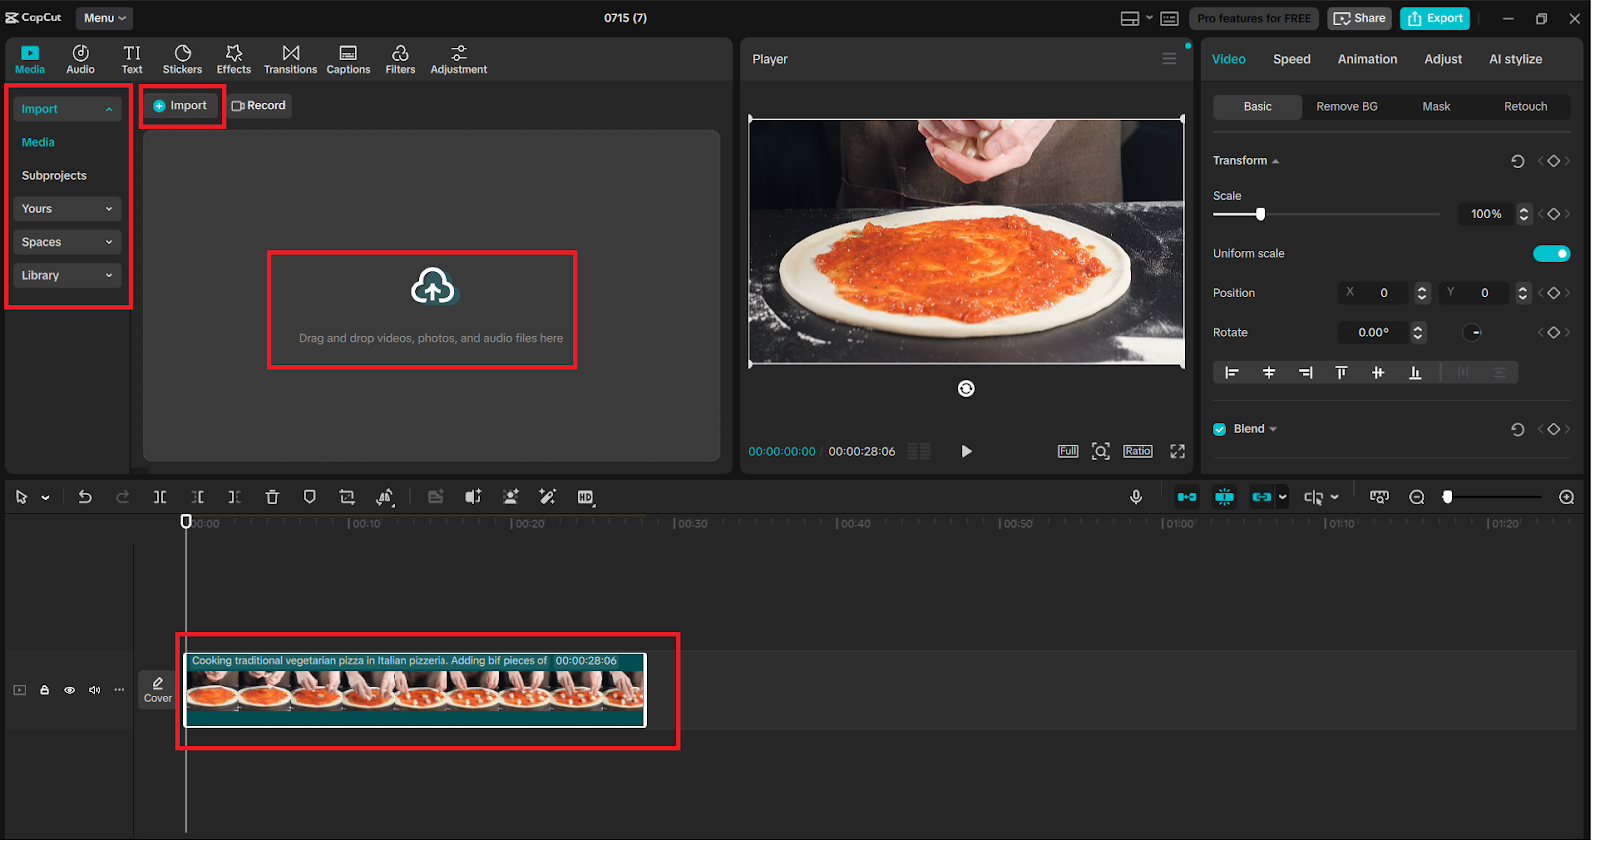Hide the video track with eye icon
The height and width of the screenshot is (845, 1600).
[x=70, y=690]
